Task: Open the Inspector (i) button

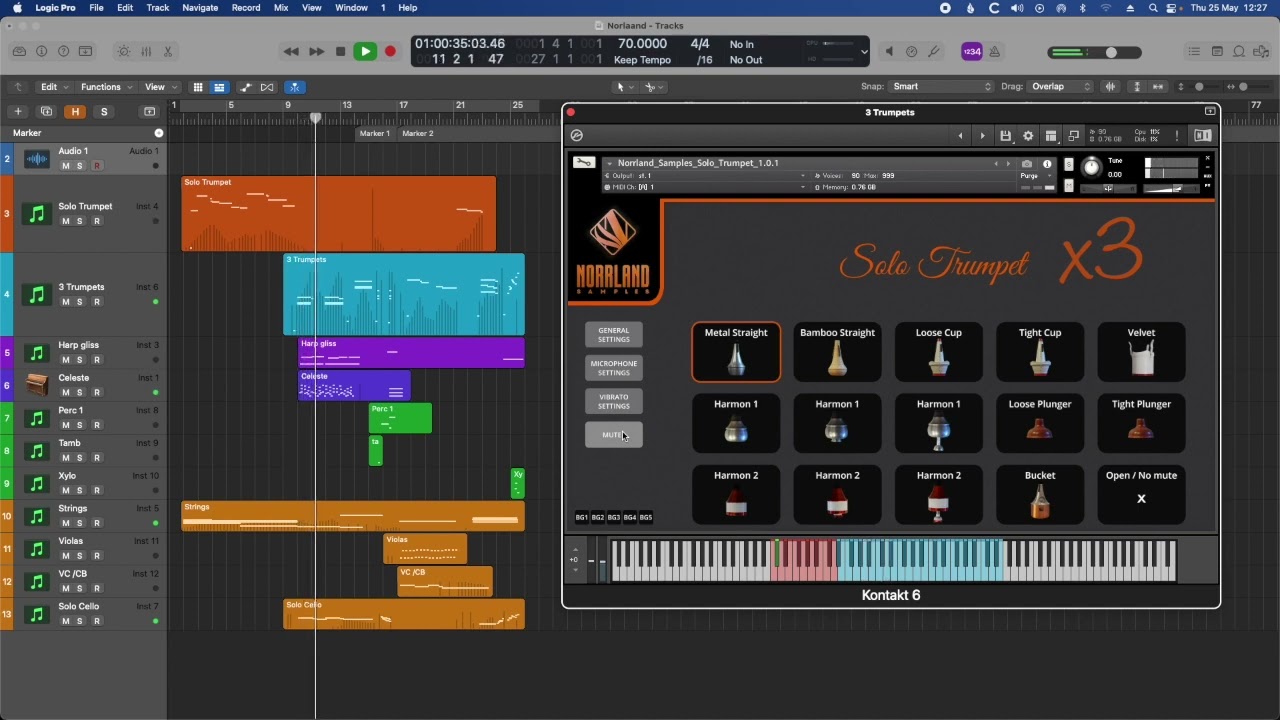Action: point(42,52)
